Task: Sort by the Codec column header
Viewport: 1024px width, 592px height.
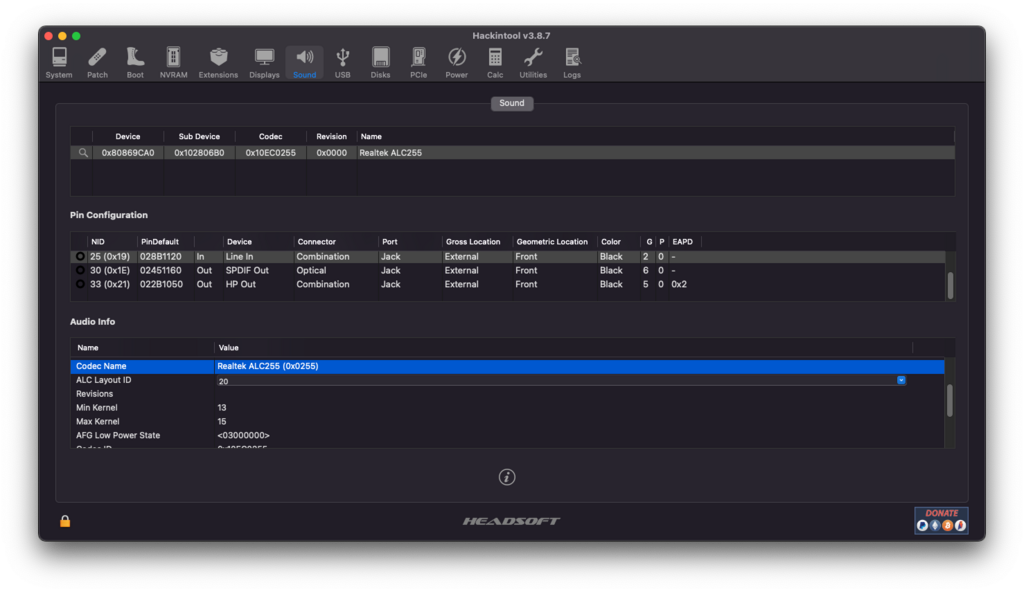Action: pyautogui.click(x=270, y=137)
